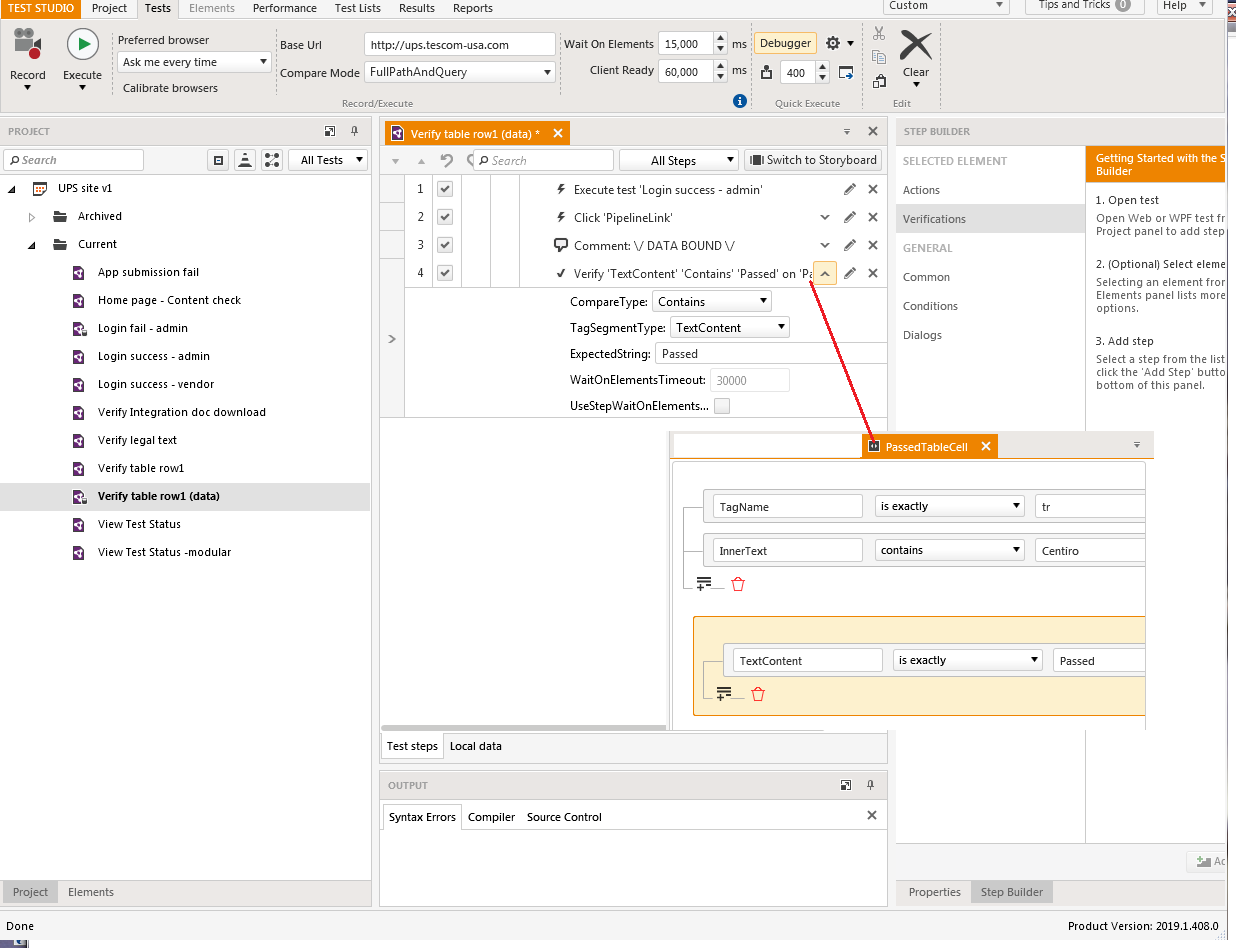Uncheck the step 1 enabled checkbox

pos(445,189)
